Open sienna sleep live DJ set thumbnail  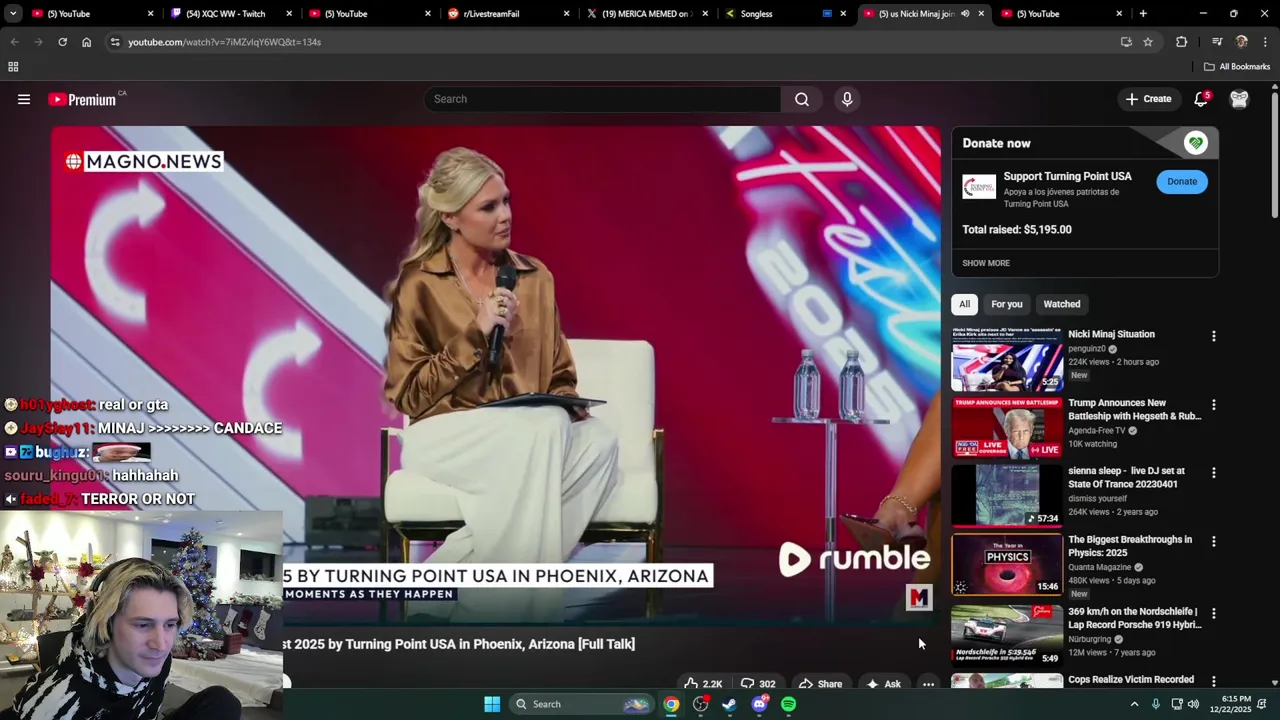pos(1007,495)
